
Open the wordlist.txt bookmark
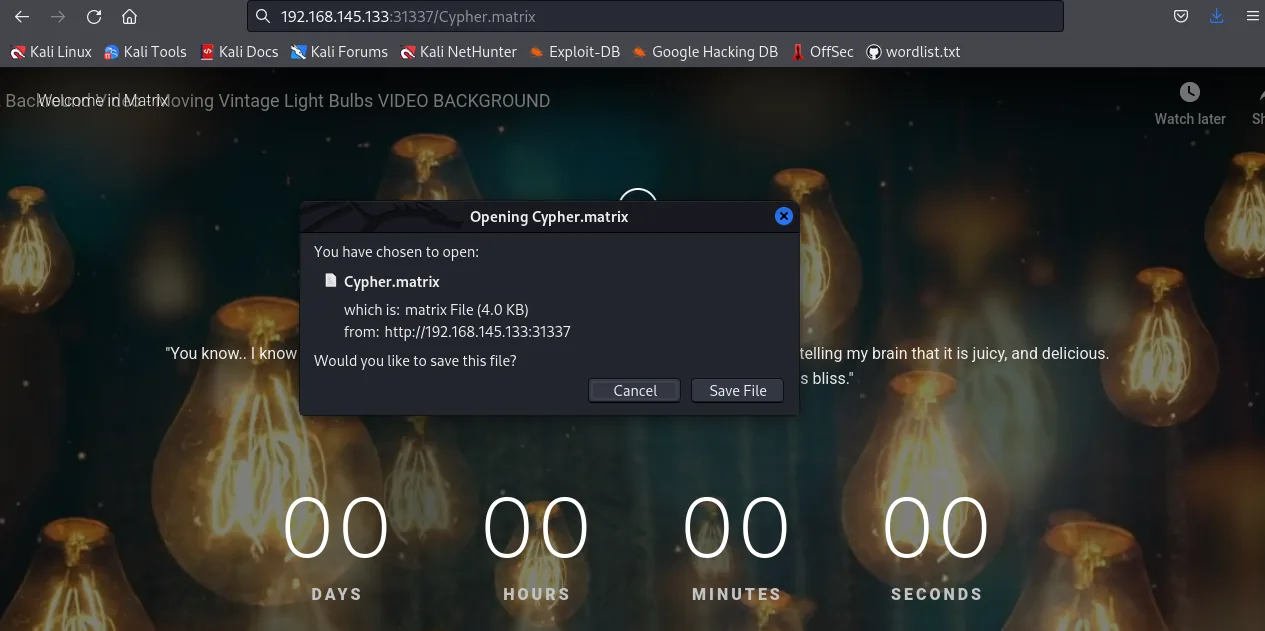coord(913,52)
